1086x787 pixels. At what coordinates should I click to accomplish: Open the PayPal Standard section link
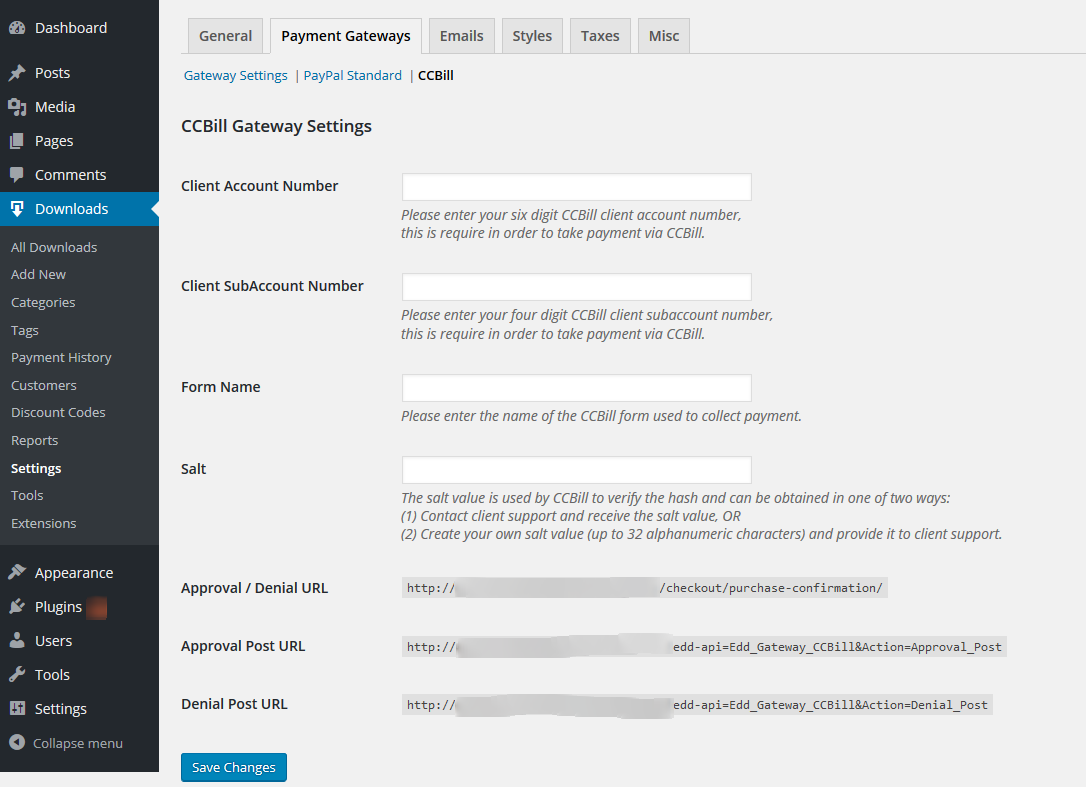click(353, 75)
